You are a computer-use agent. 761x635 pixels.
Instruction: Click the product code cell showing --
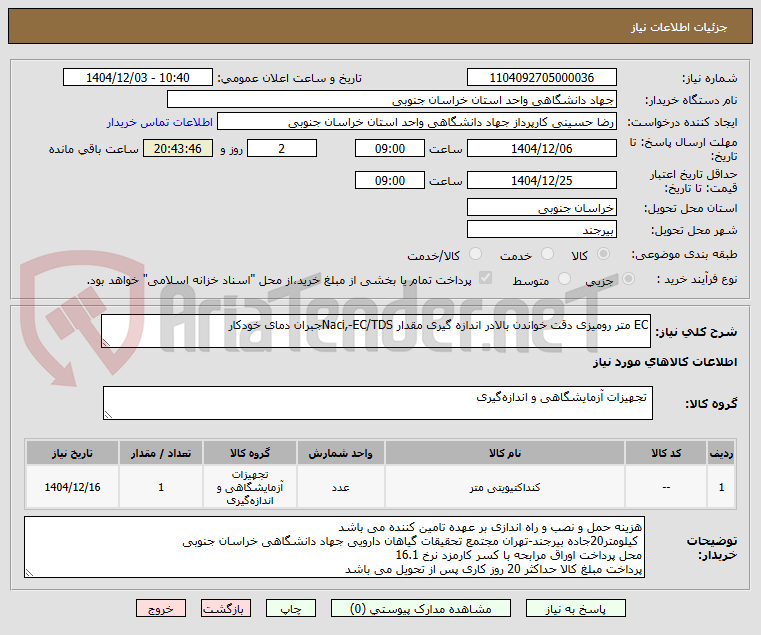[x=666, y=487]
